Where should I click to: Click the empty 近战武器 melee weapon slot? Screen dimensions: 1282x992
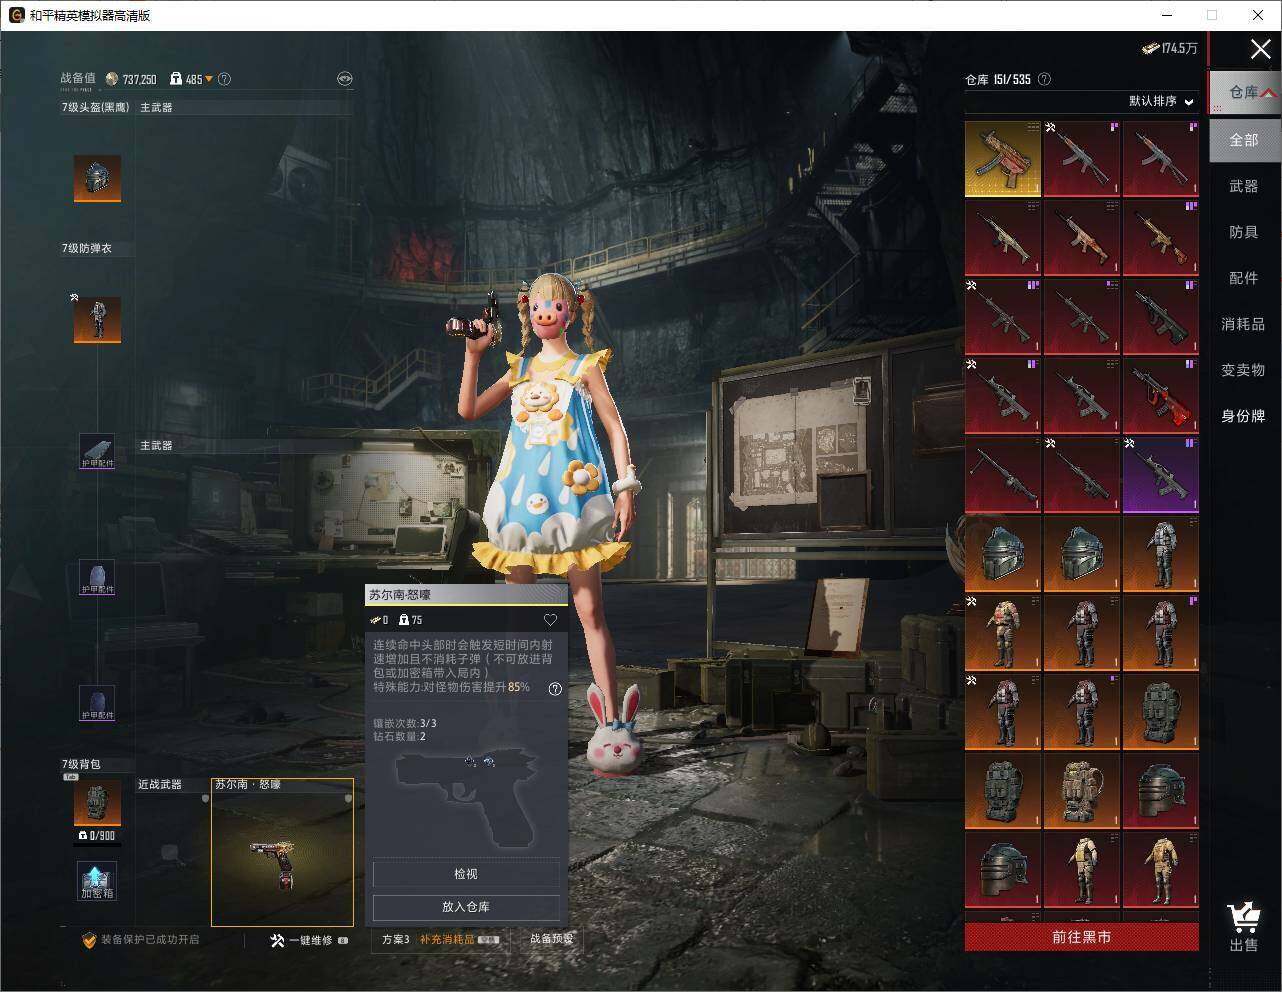(171, 853)
